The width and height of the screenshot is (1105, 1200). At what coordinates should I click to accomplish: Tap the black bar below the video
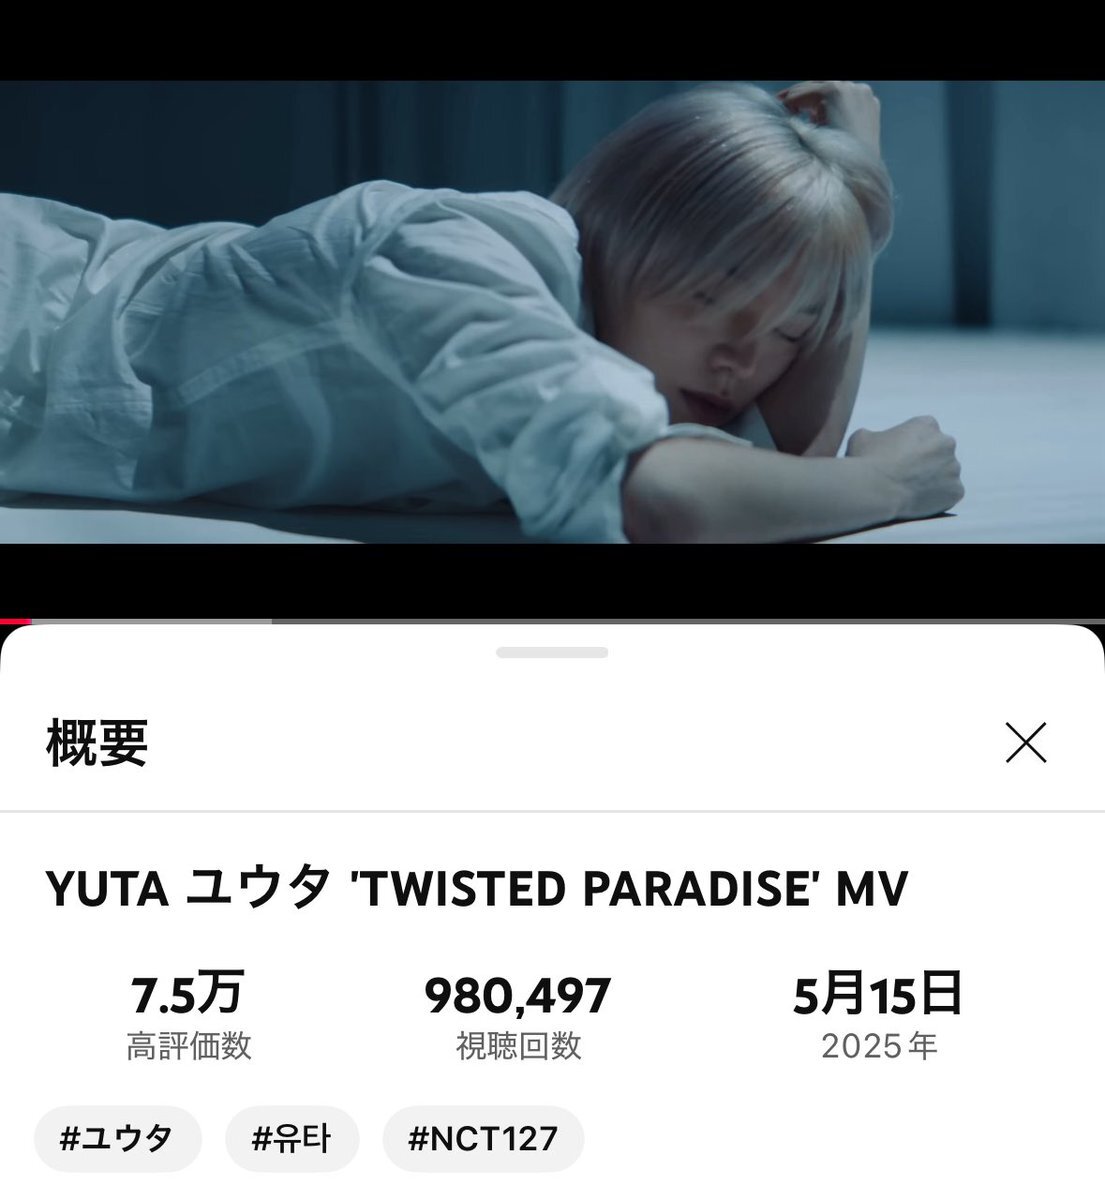pyautogui.click(x=552, y=580)
